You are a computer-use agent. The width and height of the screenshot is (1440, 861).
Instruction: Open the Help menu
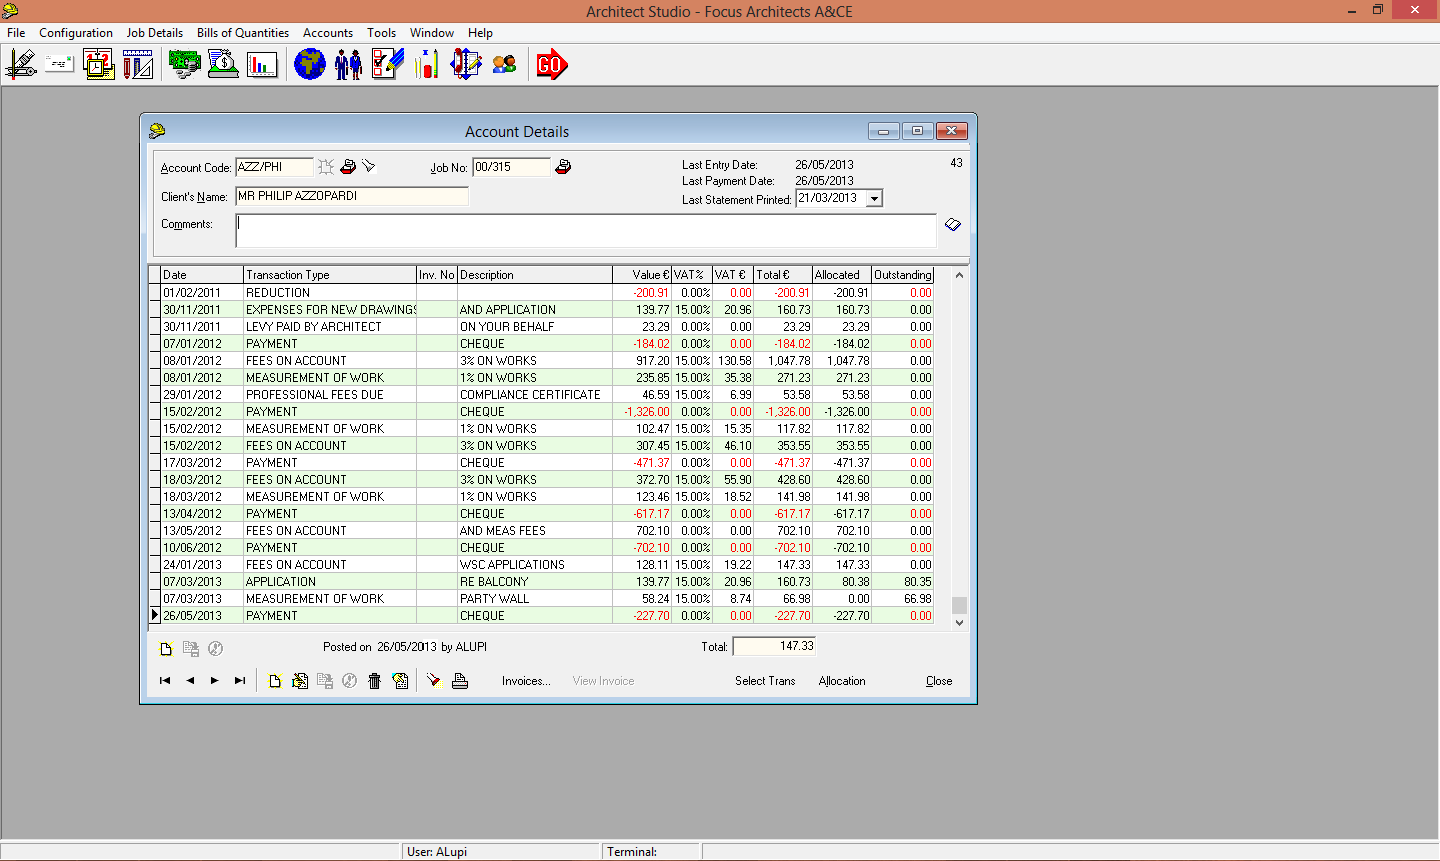tap(480, 33)
